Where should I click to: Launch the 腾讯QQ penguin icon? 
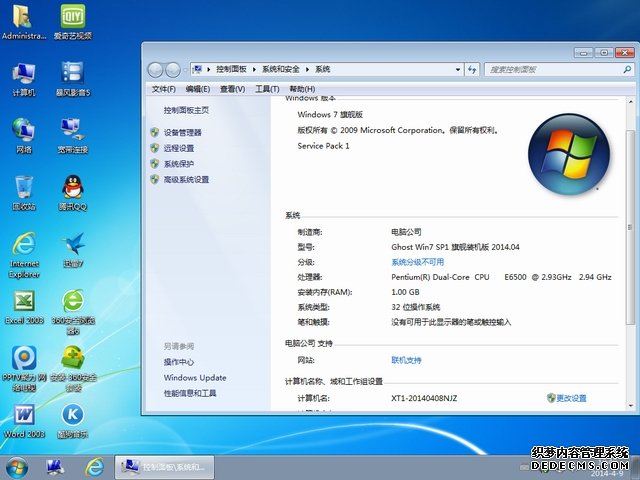coord(73,193)
